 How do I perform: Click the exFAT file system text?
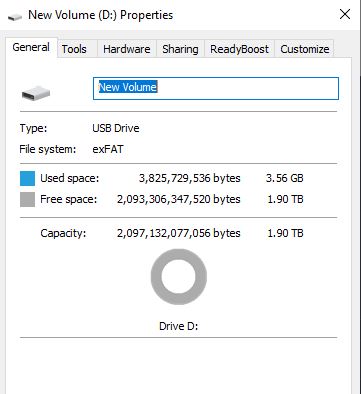click(x=108, y=149)
